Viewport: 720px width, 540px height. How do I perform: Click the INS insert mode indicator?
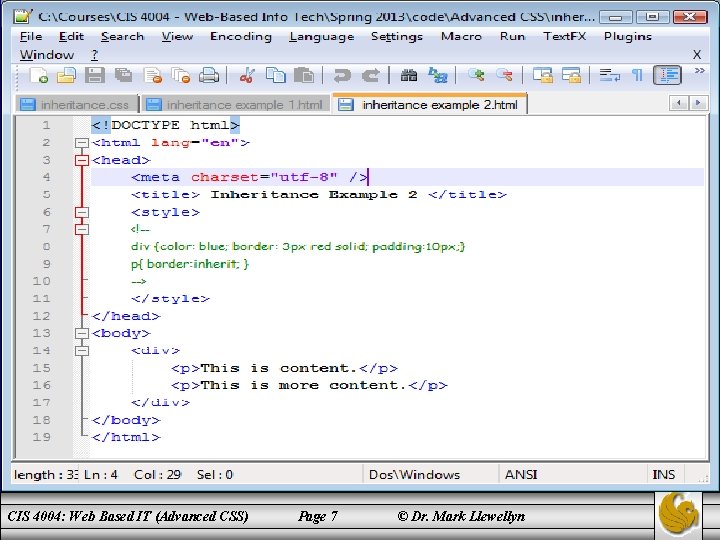pos(664,474)
